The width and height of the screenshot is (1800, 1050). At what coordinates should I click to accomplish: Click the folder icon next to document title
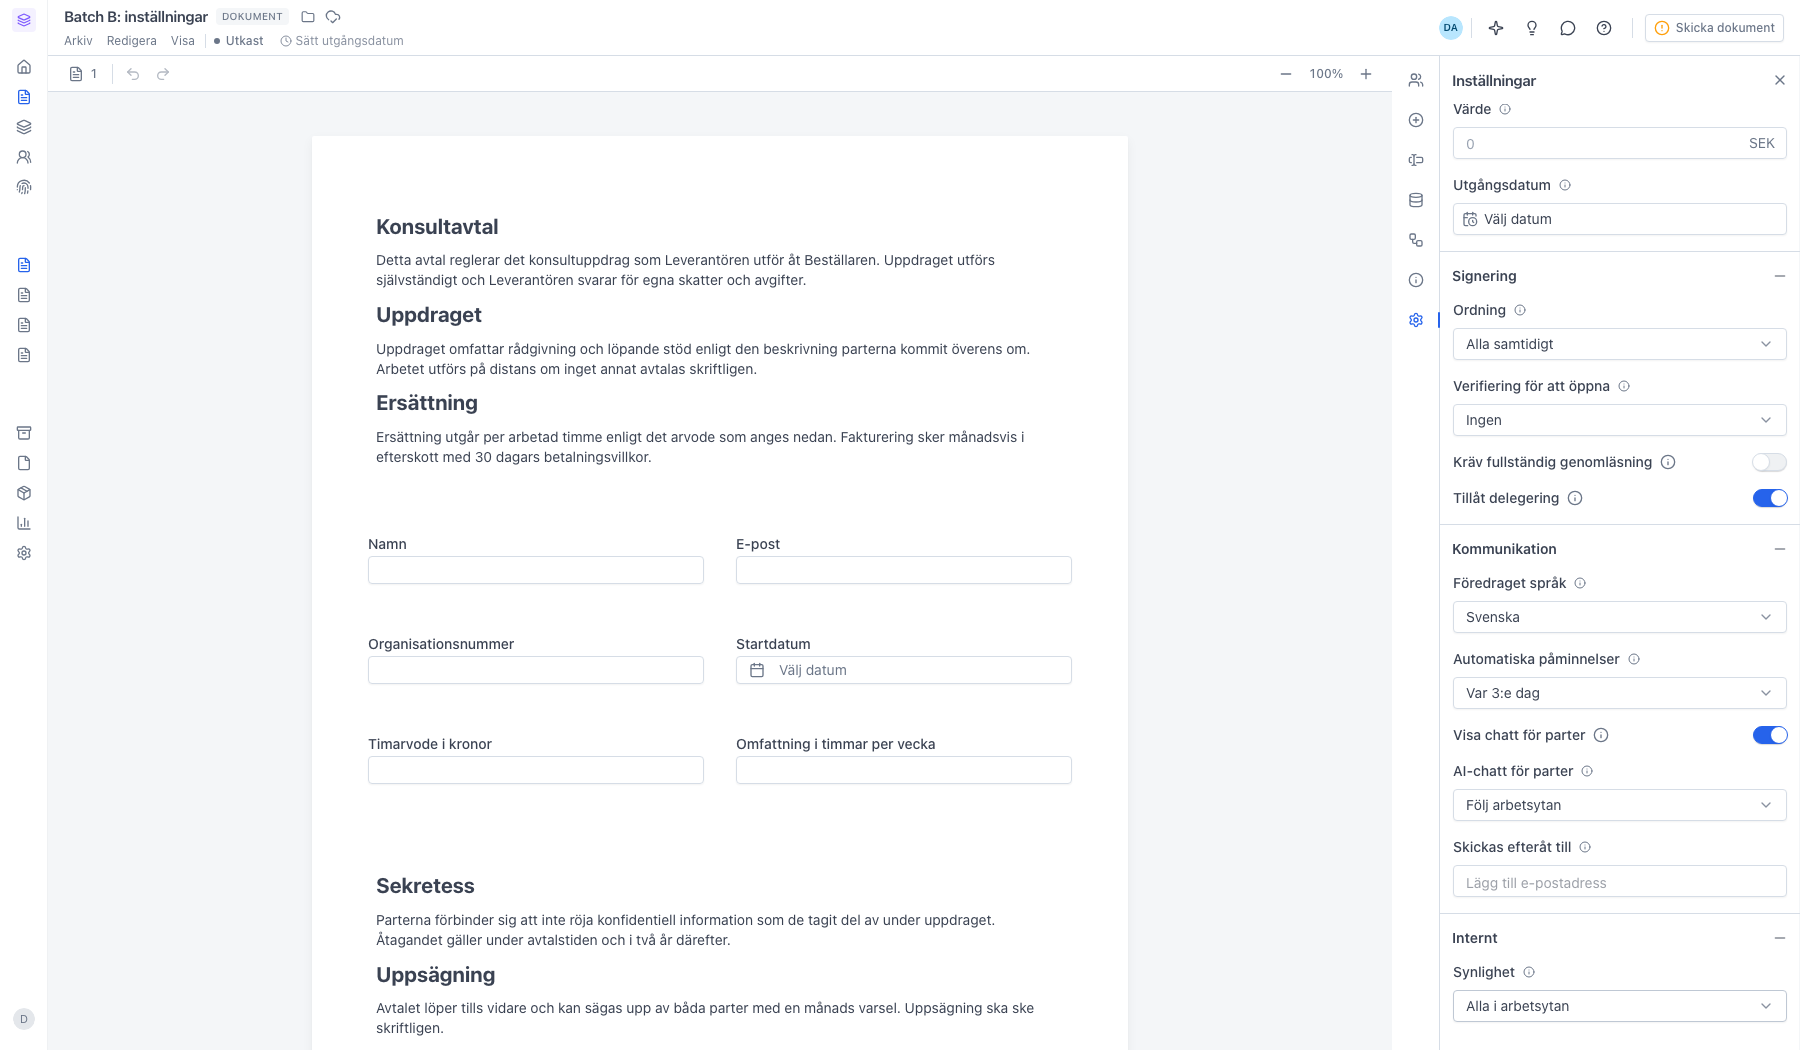pos(308,17)
